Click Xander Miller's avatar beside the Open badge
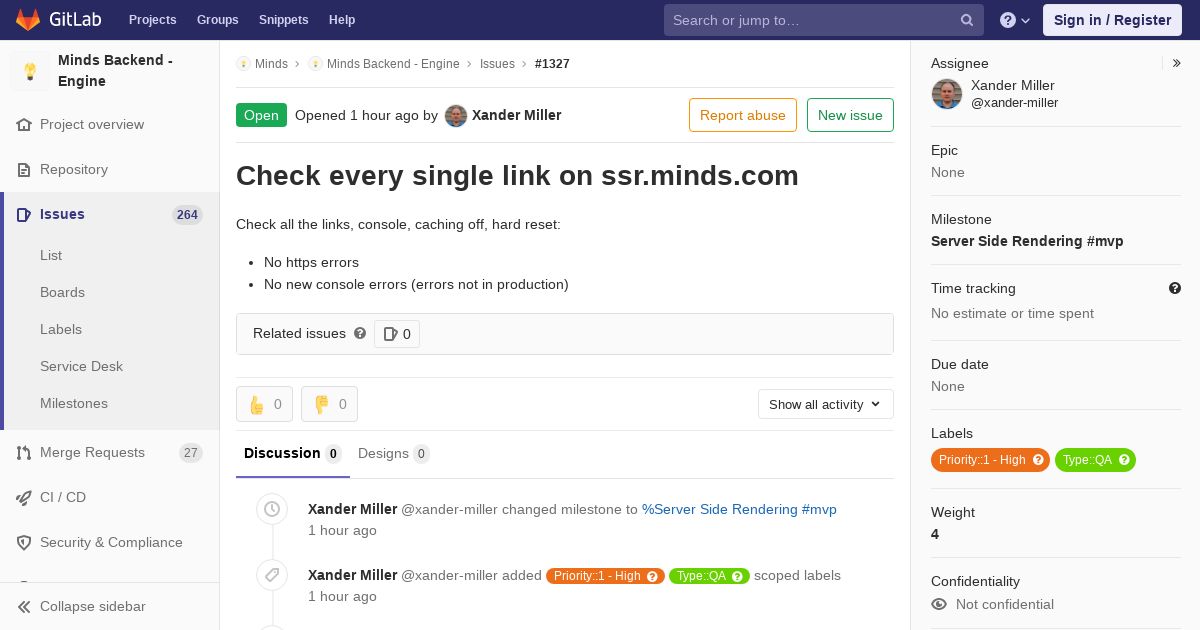 coord(456,116)
